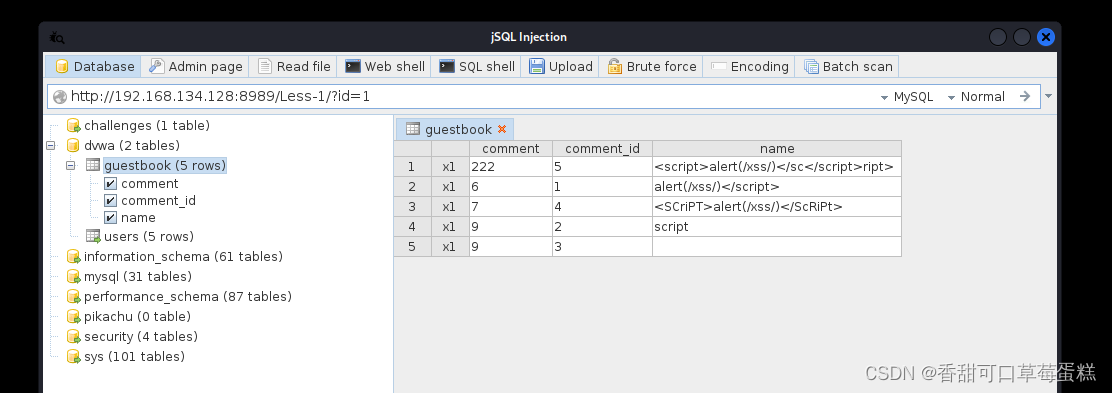Click the Batch scan pages icon
Screen dimensions: 1112x393
coord(811,67)
